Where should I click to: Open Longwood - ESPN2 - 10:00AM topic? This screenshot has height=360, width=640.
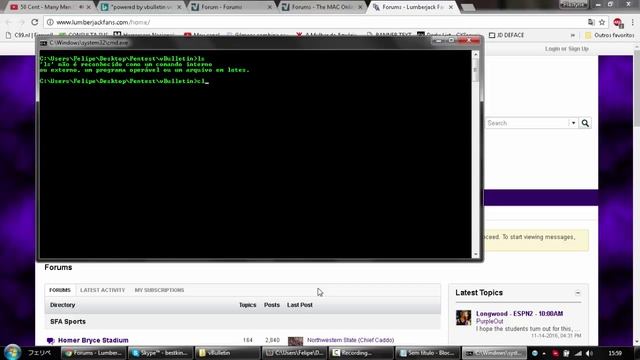point(519,314)
